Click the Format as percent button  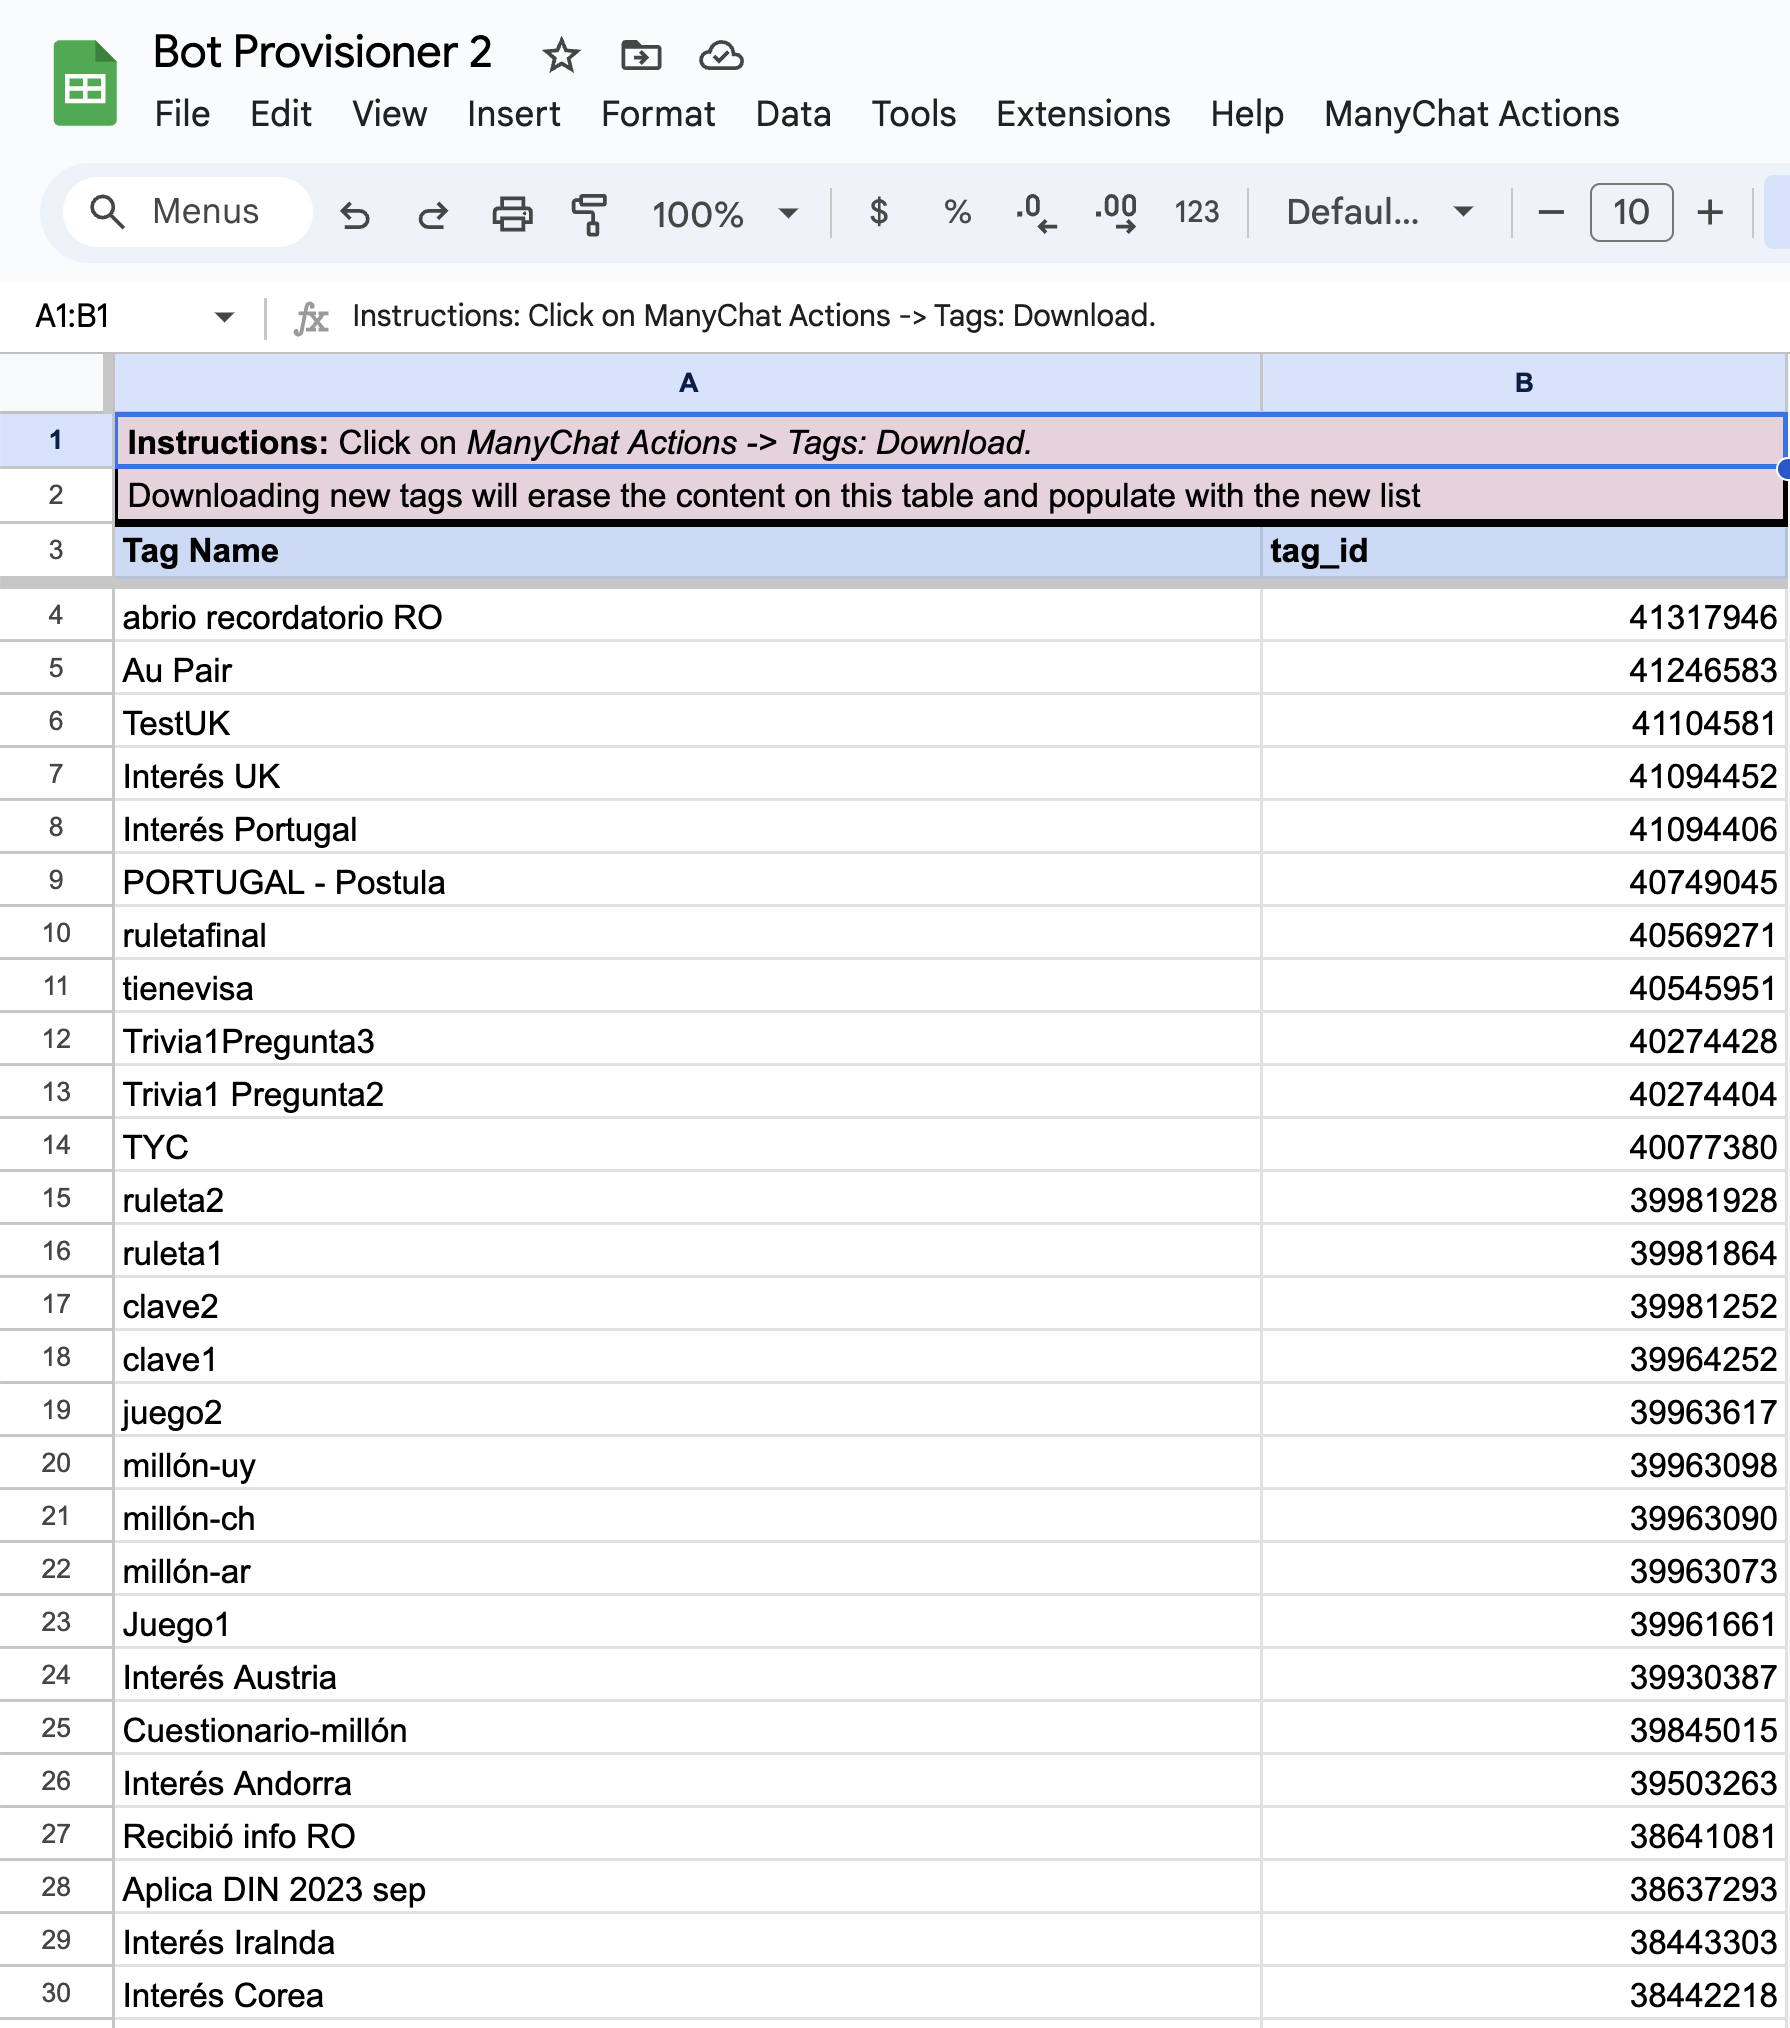tap(957, 212)
